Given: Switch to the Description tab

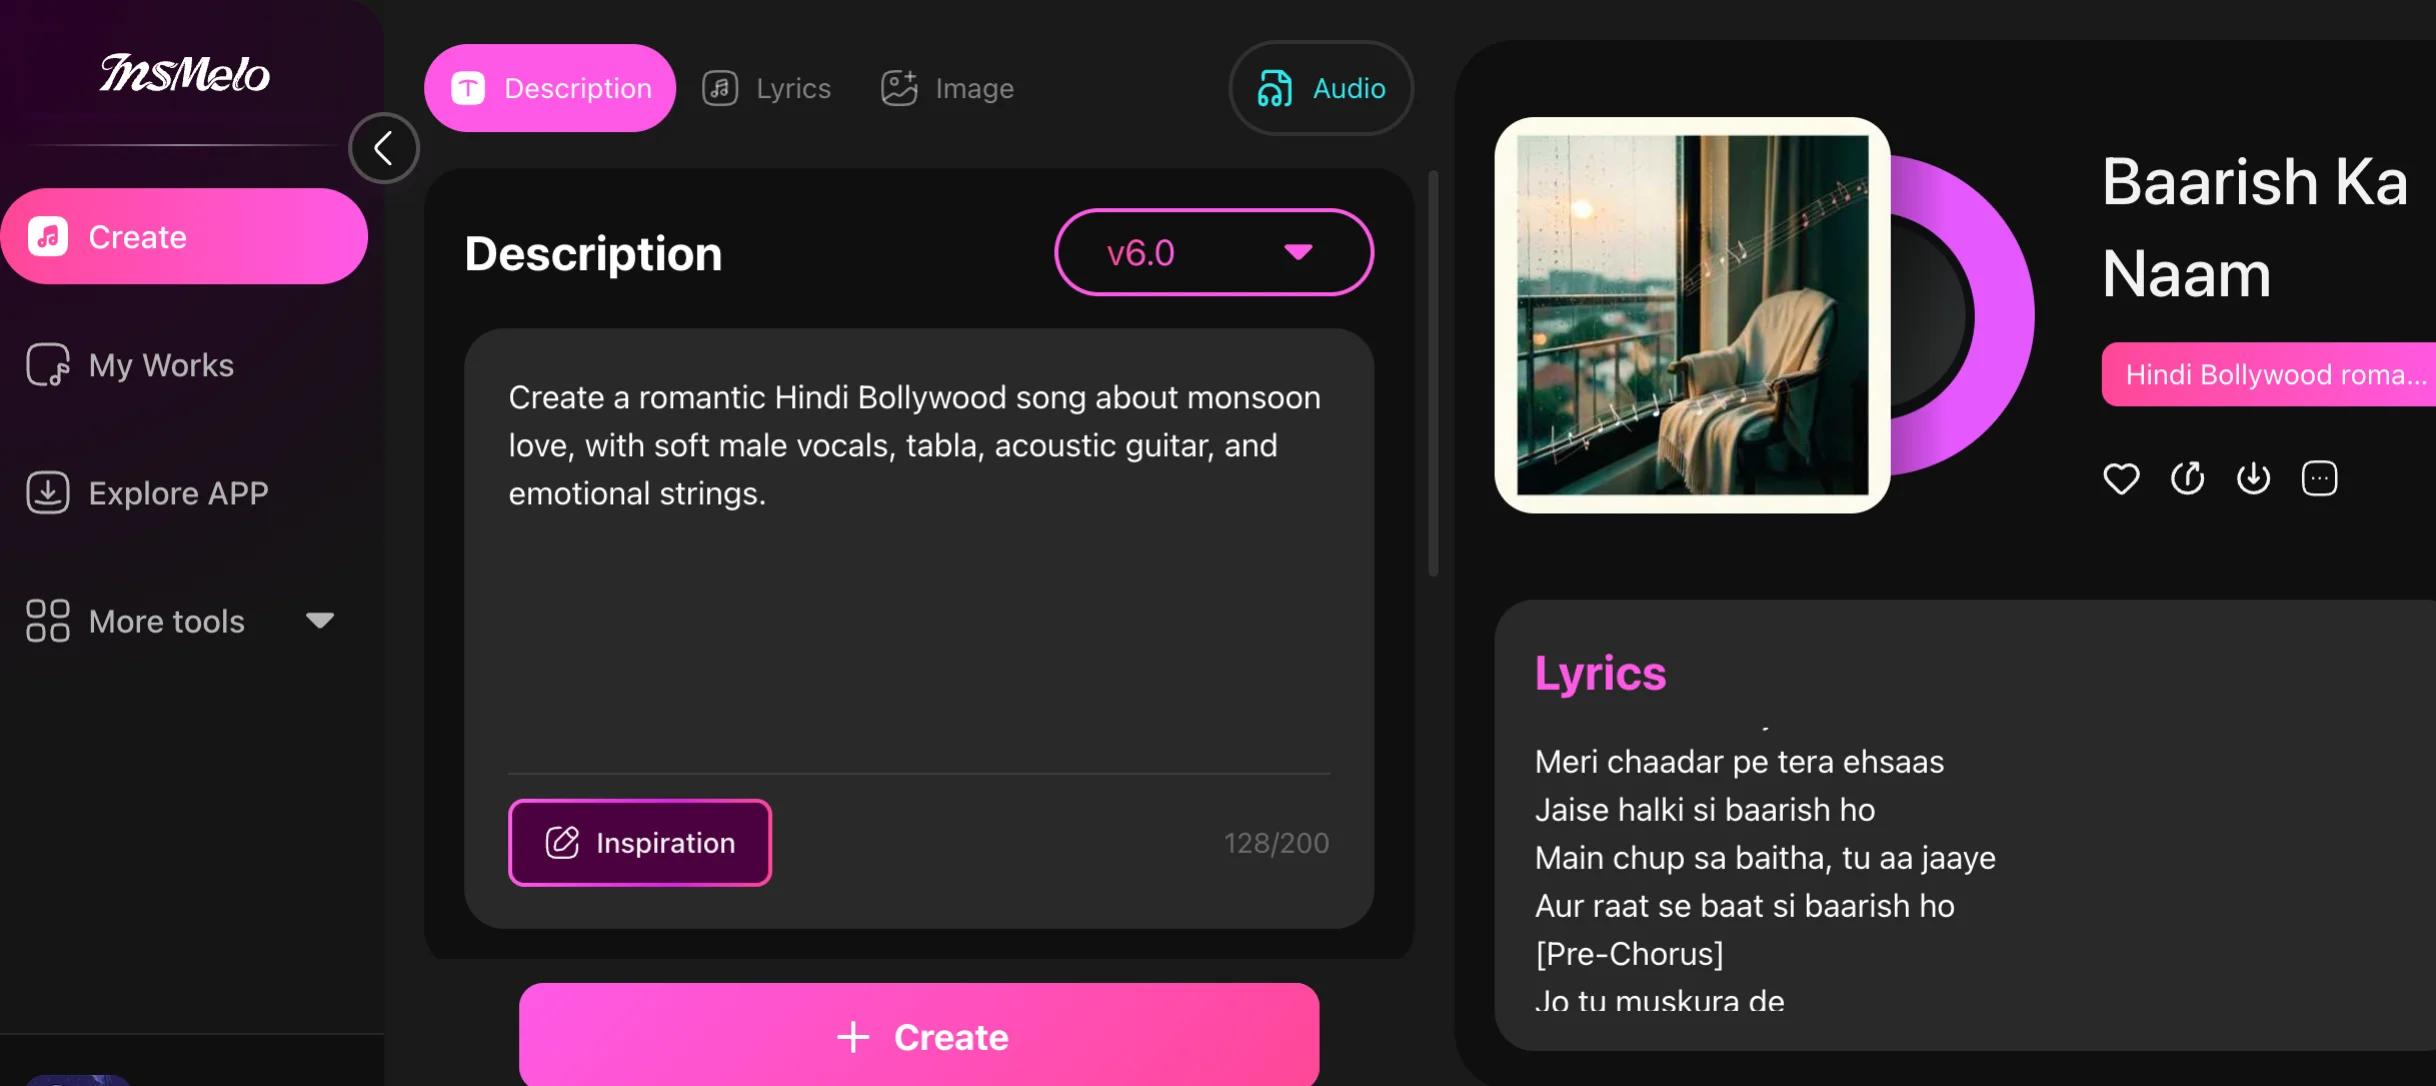Looking at the screenshot, I should click(x=550, y=88).
